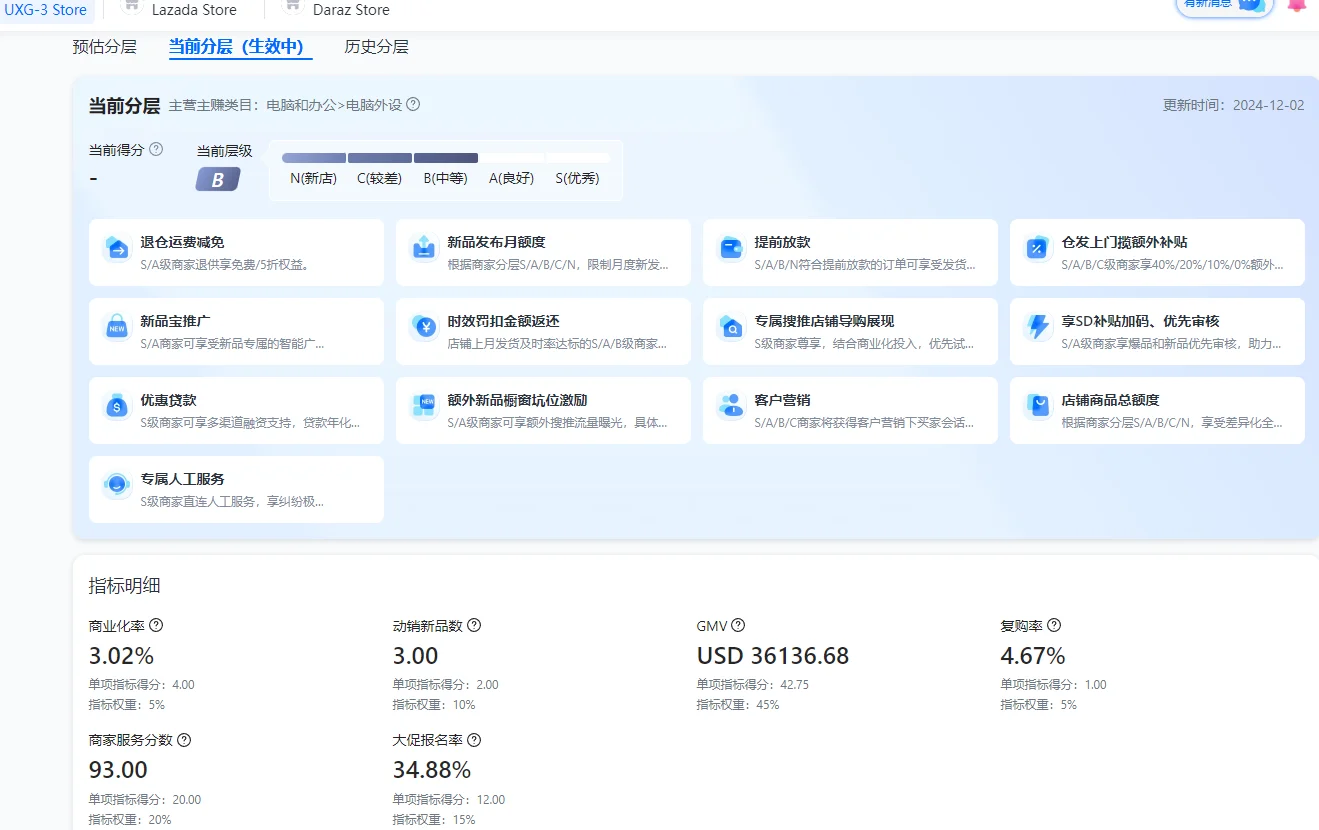Click help icon next to 电脑外设 category
1319x830 pixels.
(x=413, y=104)
